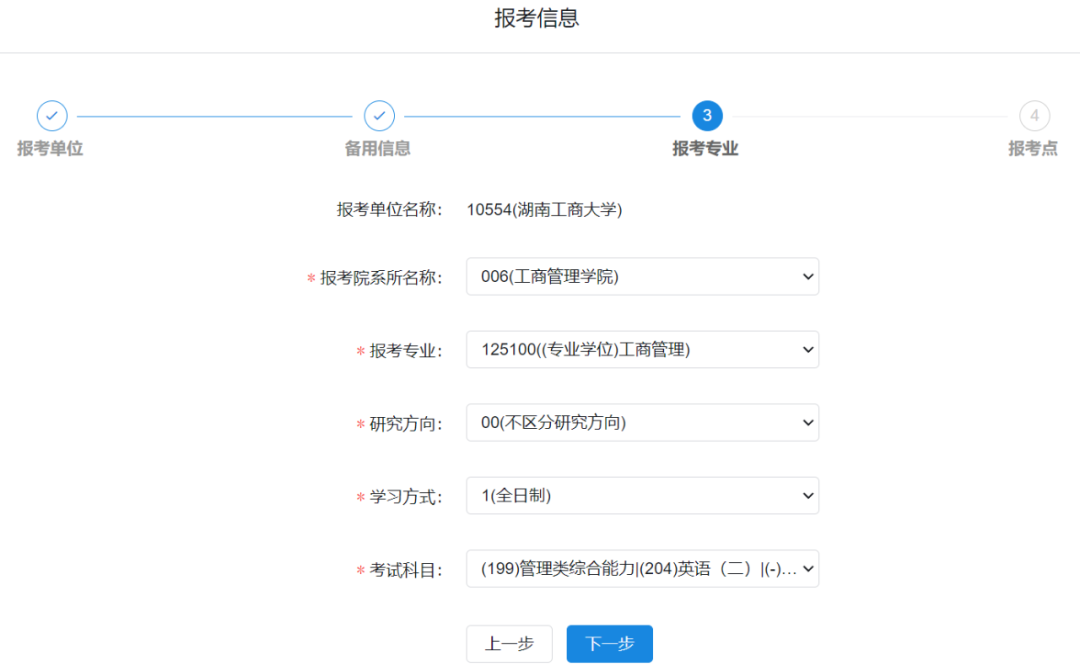Click the checkmark icon for step 备用信息
The image size is (1080, 672).
379,116
